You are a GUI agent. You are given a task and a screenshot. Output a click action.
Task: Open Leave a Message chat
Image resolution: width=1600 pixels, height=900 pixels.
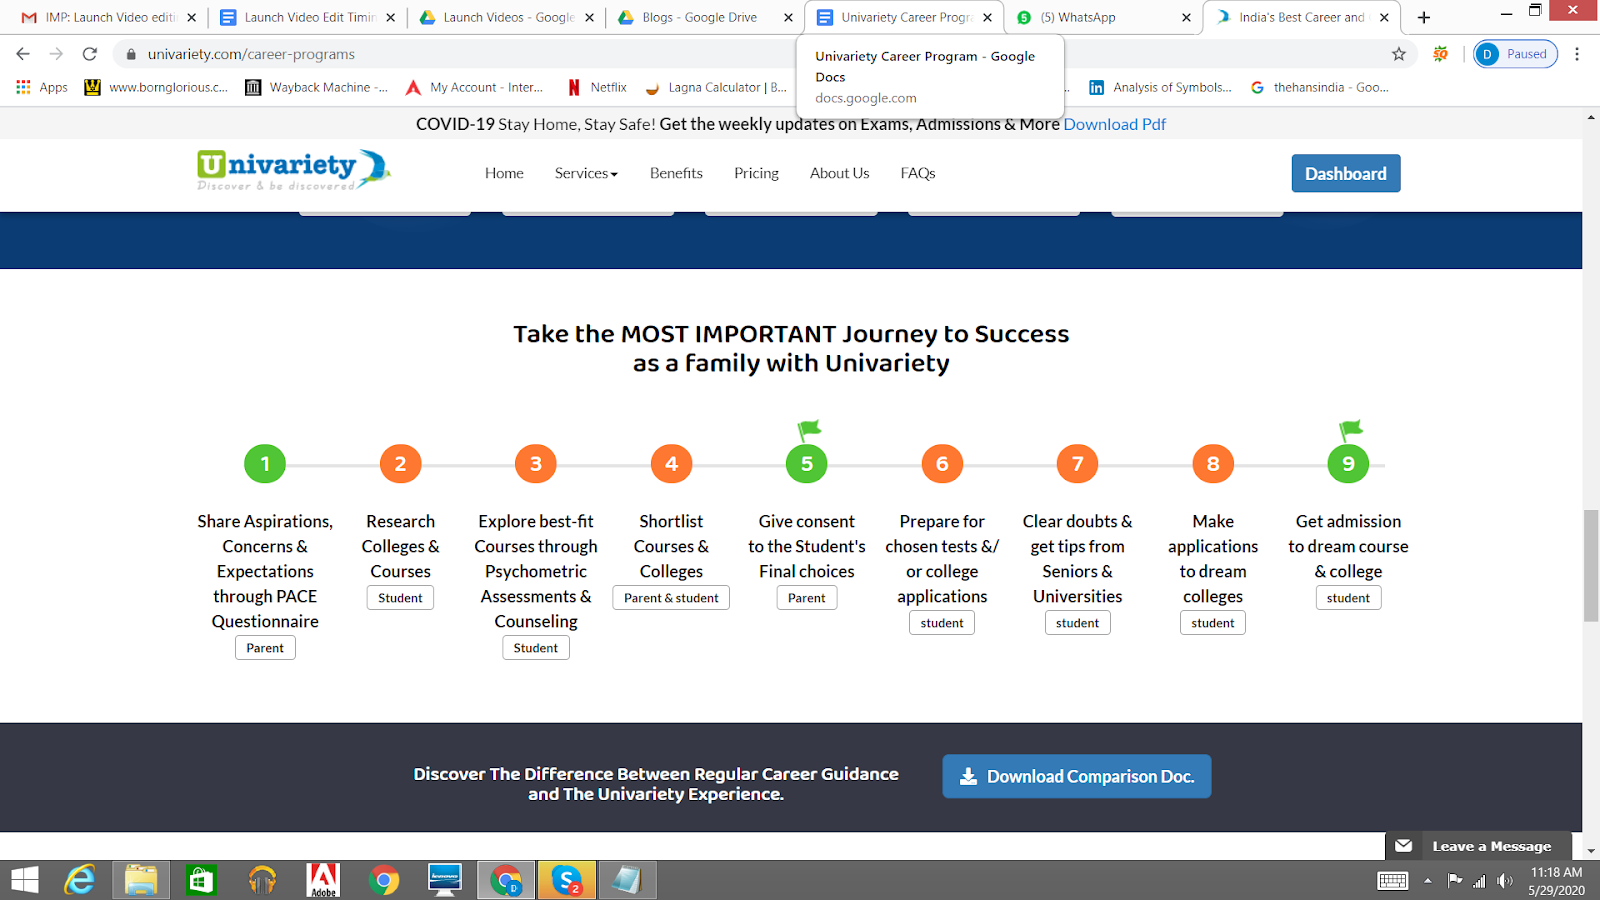pos(1478,846)
